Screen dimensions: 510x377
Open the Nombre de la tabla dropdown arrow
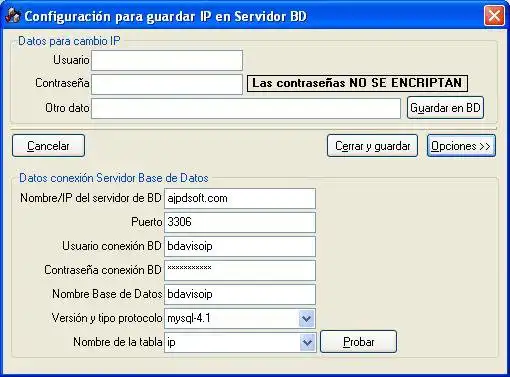tap(307, 342)
